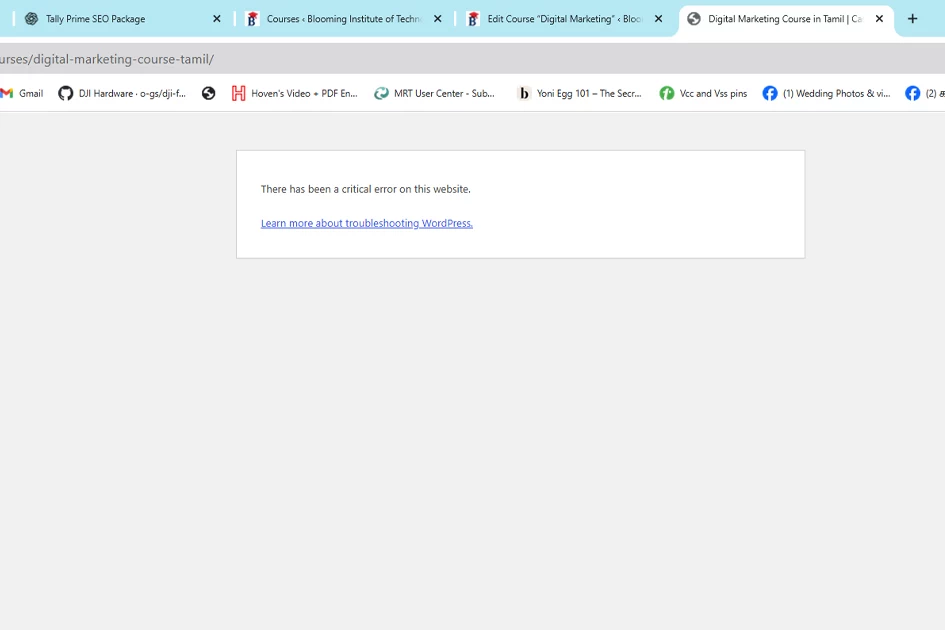Open the Vcc and Vss pins bookmark

pyautogui.click(x=703, y=93)
